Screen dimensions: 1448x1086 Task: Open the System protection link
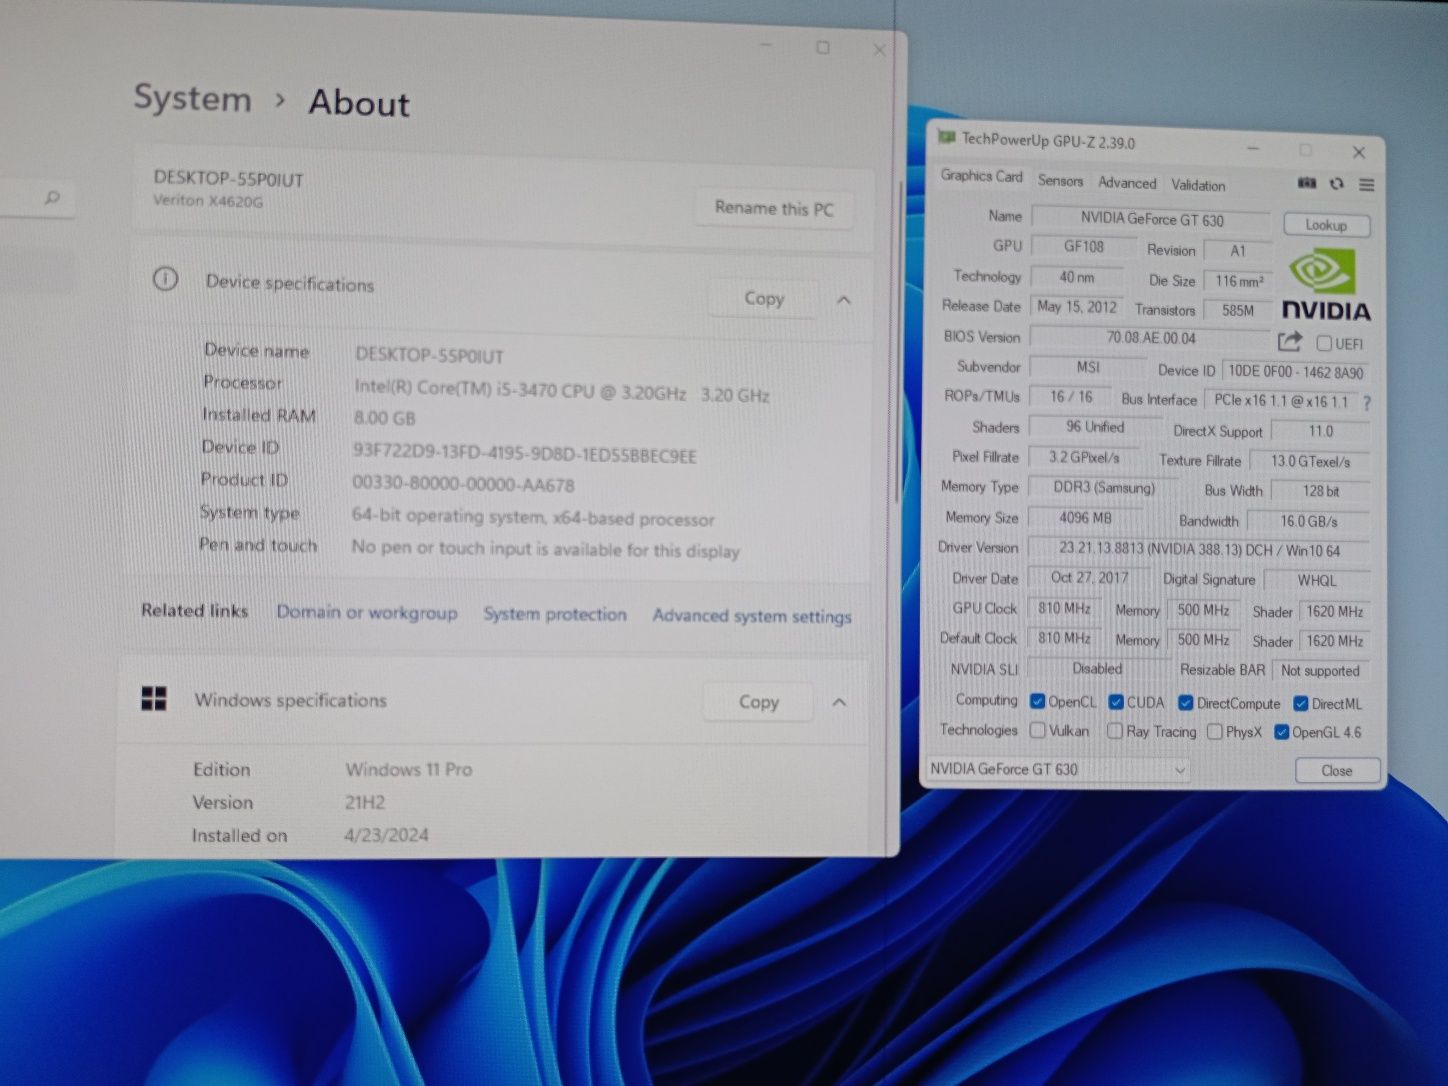[x=555, y=614]
